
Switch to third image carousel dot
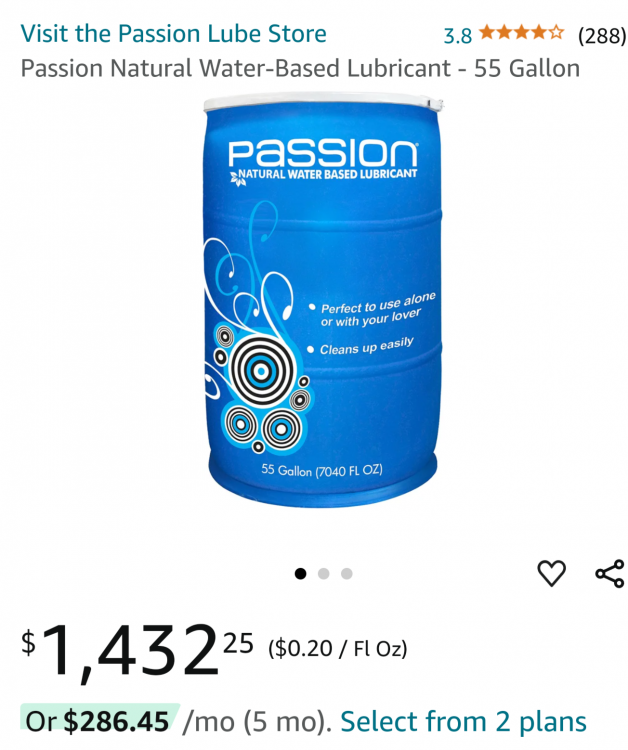click(347, 573)
